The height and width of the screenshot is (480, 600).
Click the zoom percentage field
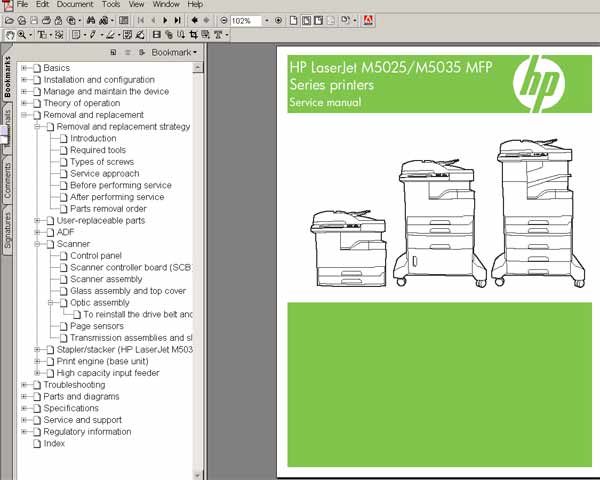click(246, 21)
